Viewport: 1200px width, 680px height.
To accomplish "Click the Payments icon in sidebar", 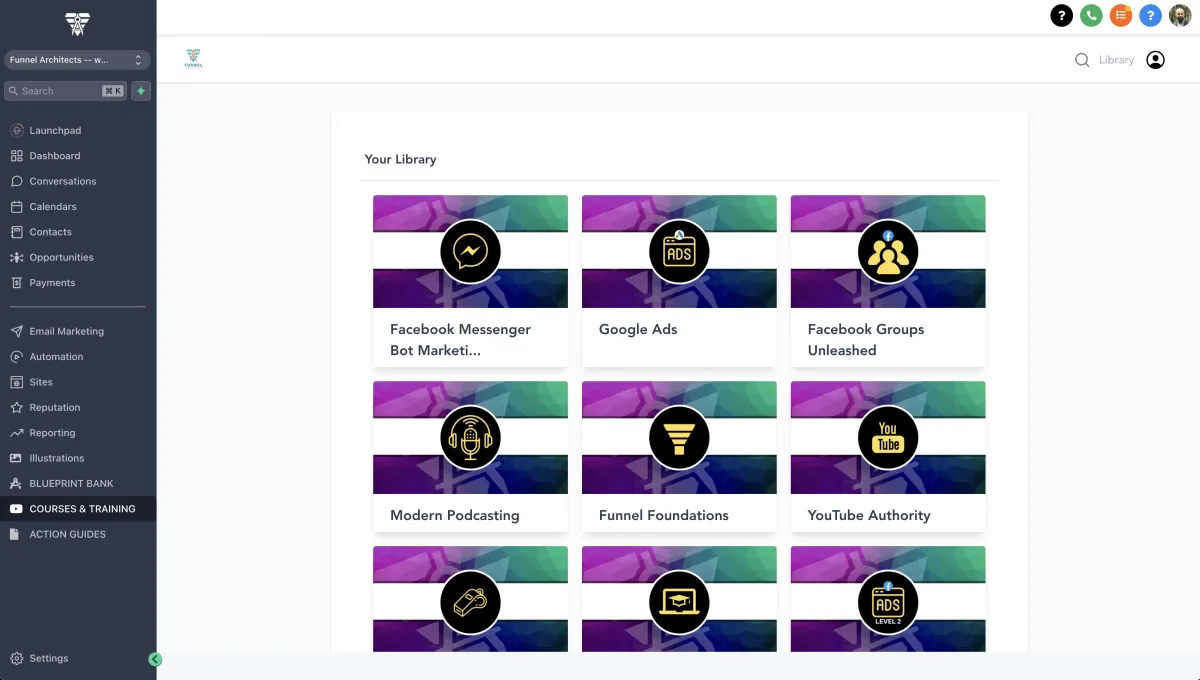I will coord(16,283).
